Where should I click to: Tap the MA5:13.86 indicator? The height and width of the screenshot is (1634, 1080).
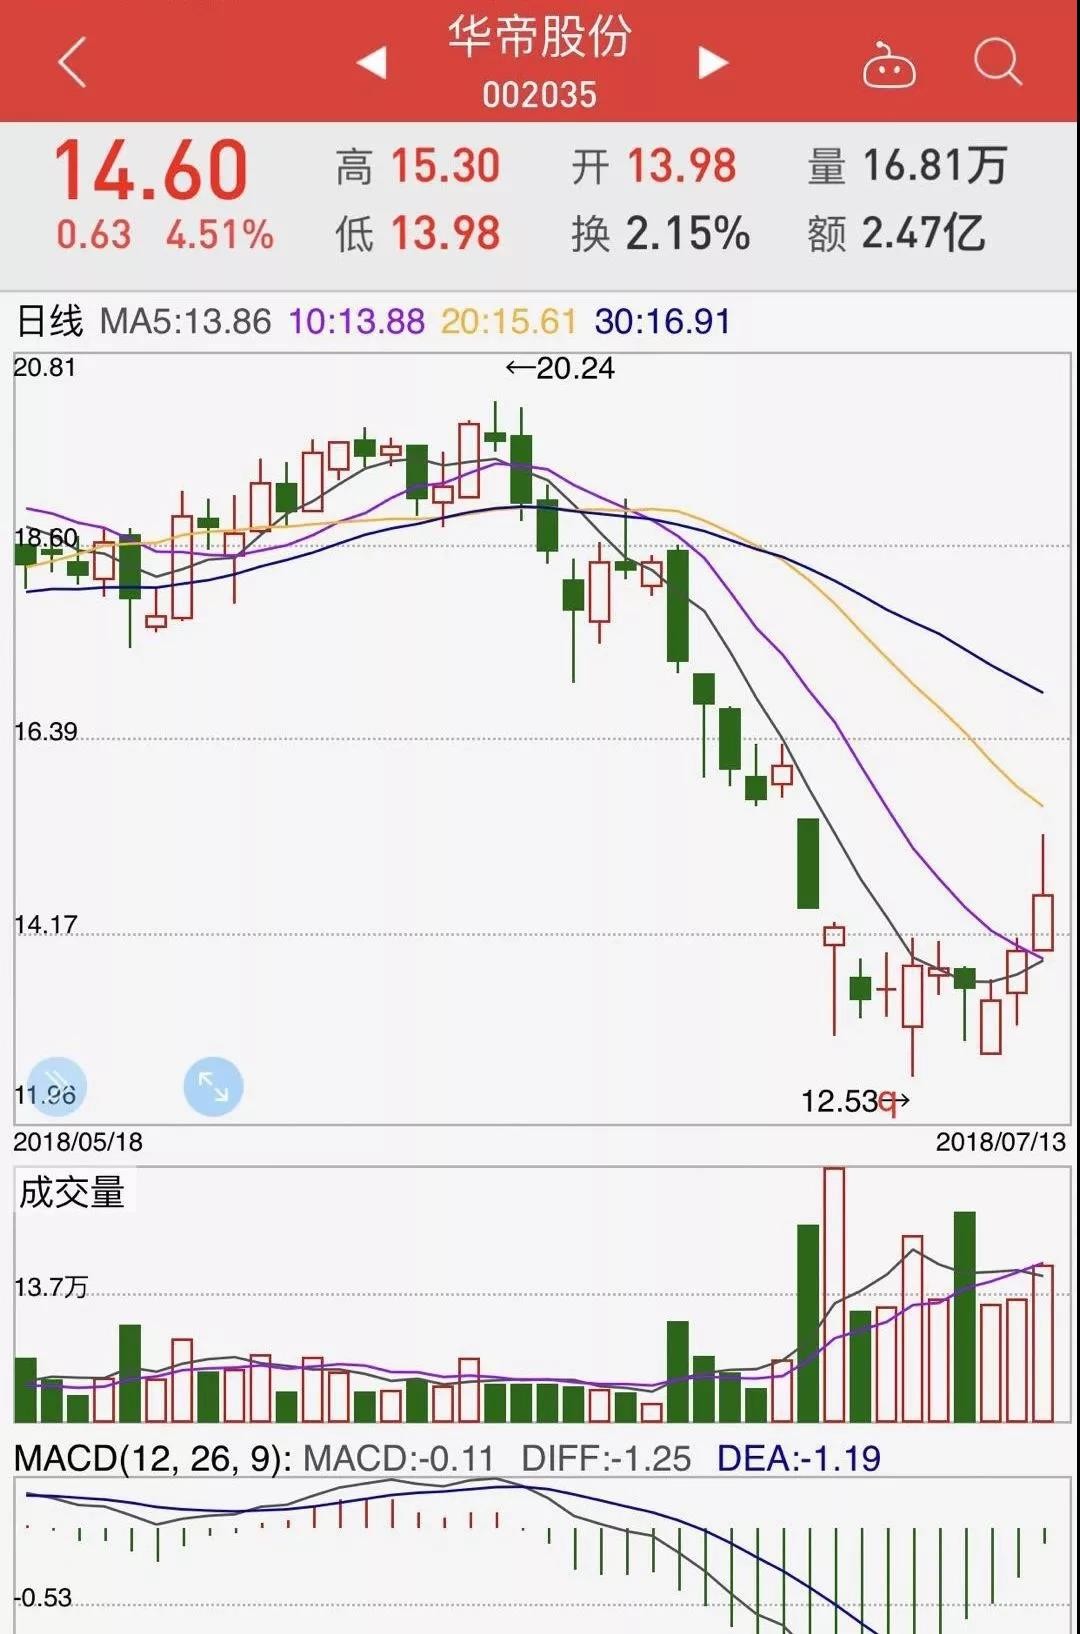point(186,321)
